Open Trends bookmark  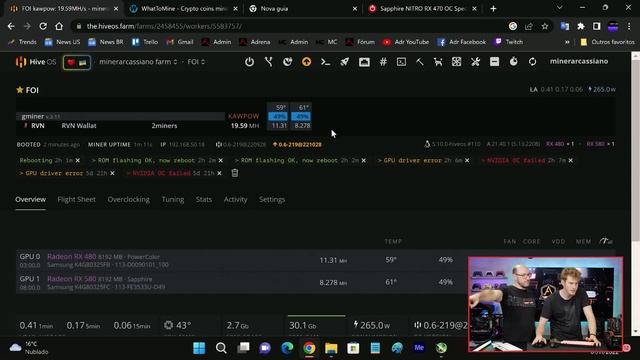pos(22,42)
